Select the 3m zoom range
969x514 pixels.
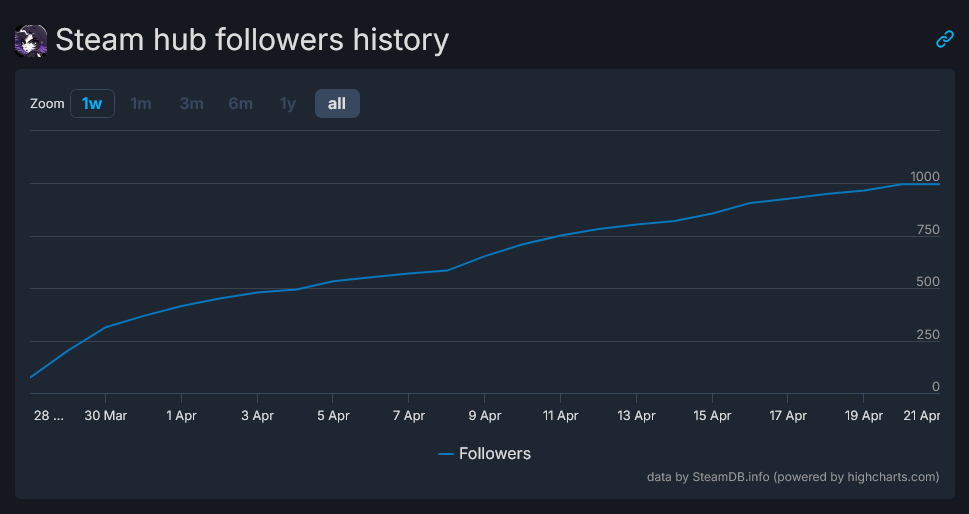191,103
